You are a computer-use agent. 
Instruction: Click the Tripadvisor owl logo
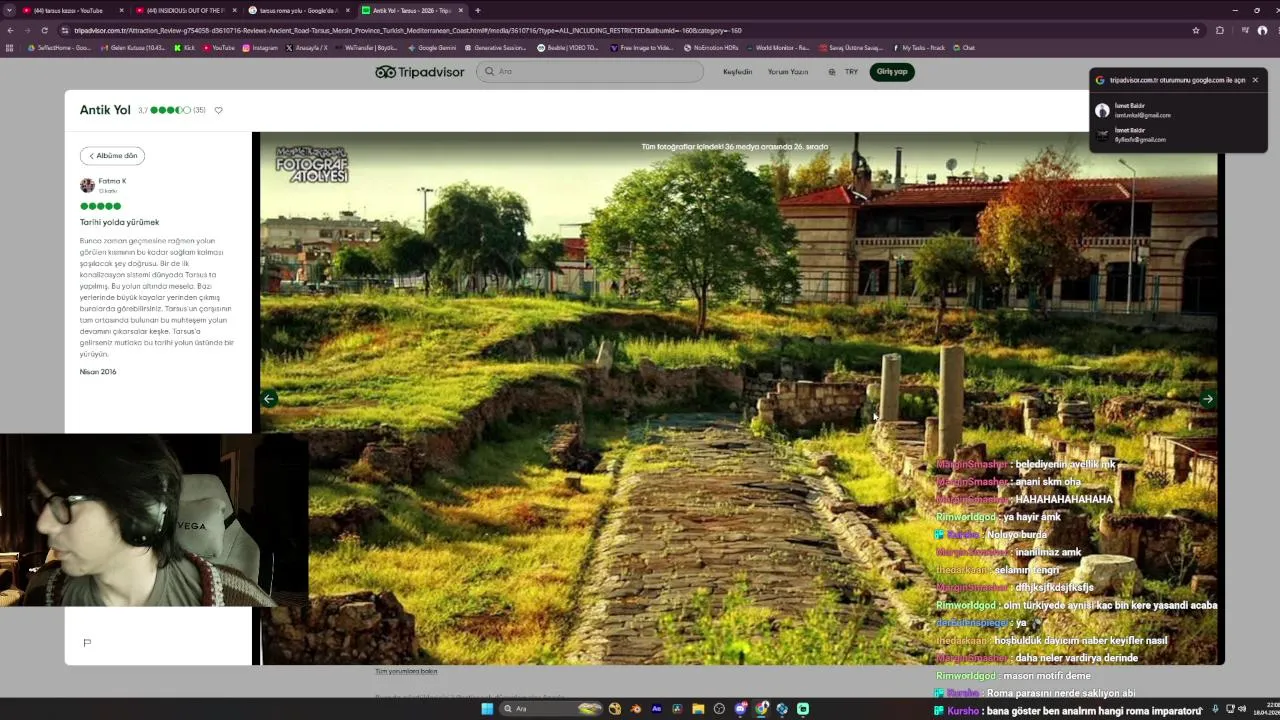pyautogui.click(x=419, y=72)
